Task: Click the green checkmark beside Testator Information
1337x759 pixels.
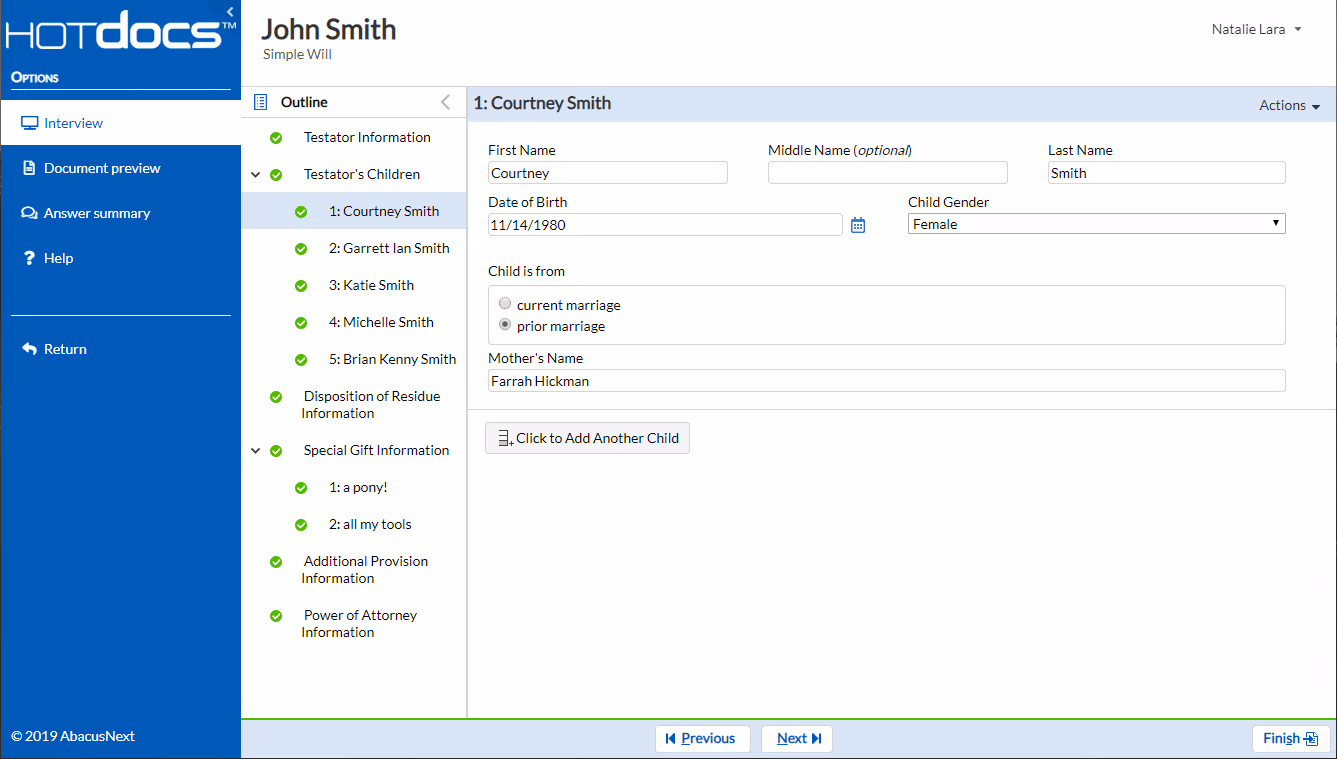Action: 275,137
